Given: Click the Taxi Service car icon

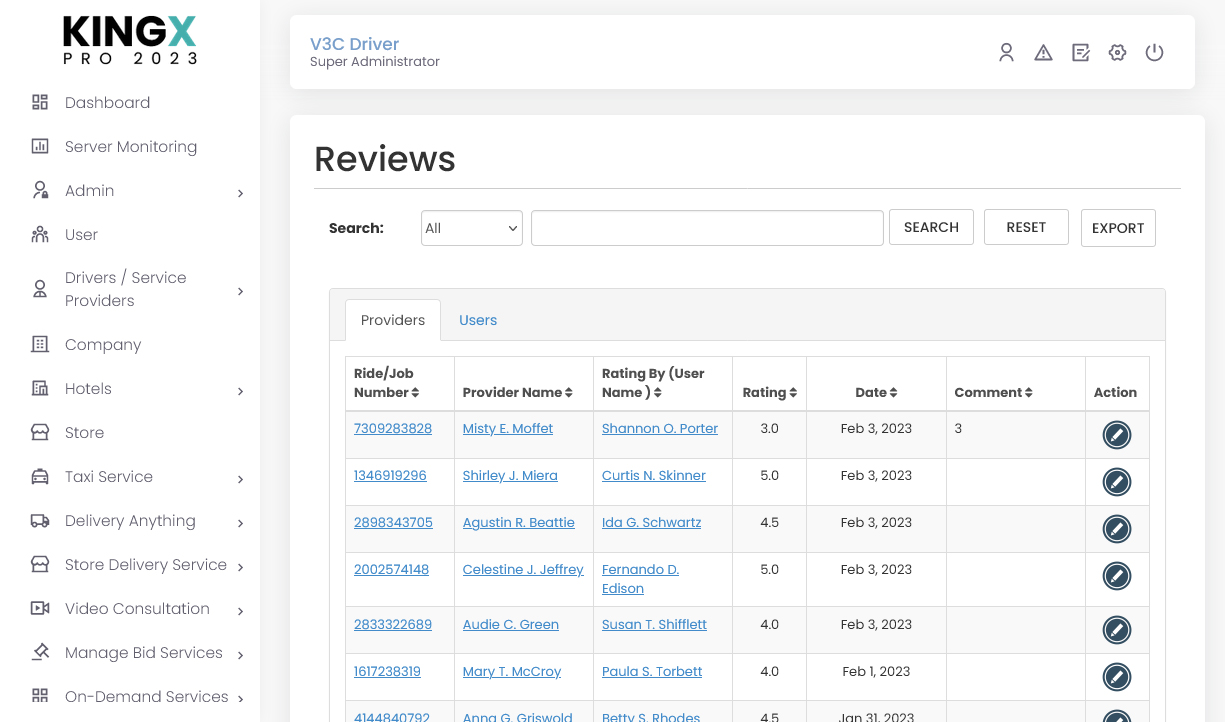Looking at the screenshot, I should click(40, 476).
